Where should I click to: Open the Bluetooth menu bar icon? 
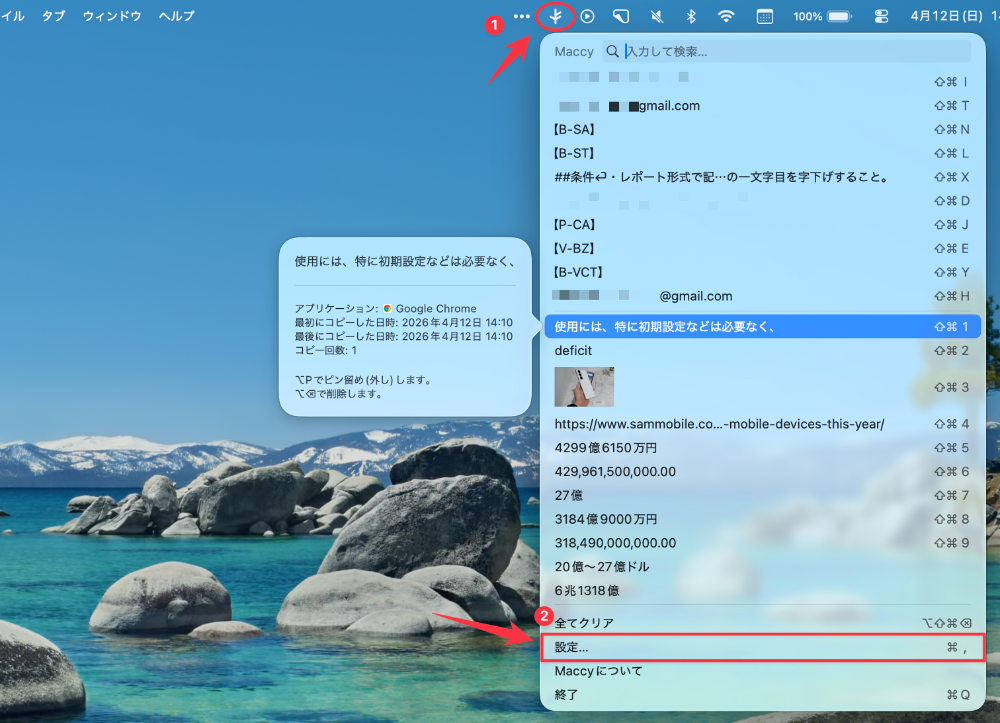[x=690, y=16]
